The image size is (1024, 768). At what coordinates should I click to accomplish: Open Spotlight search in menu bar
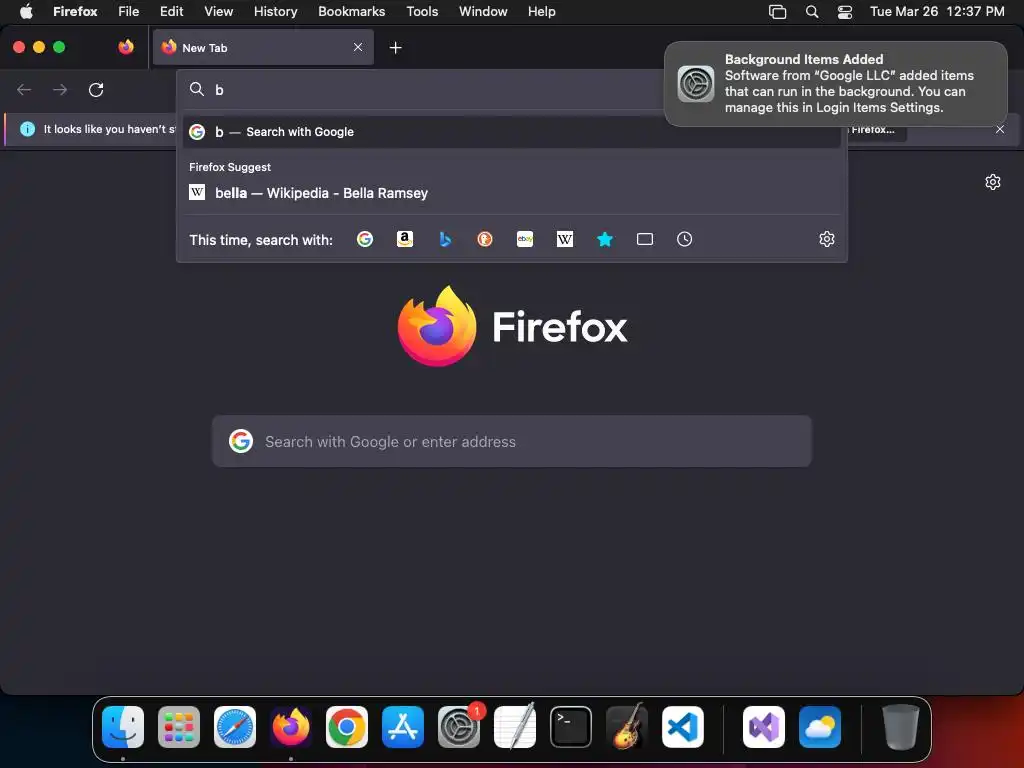point(812,11)
